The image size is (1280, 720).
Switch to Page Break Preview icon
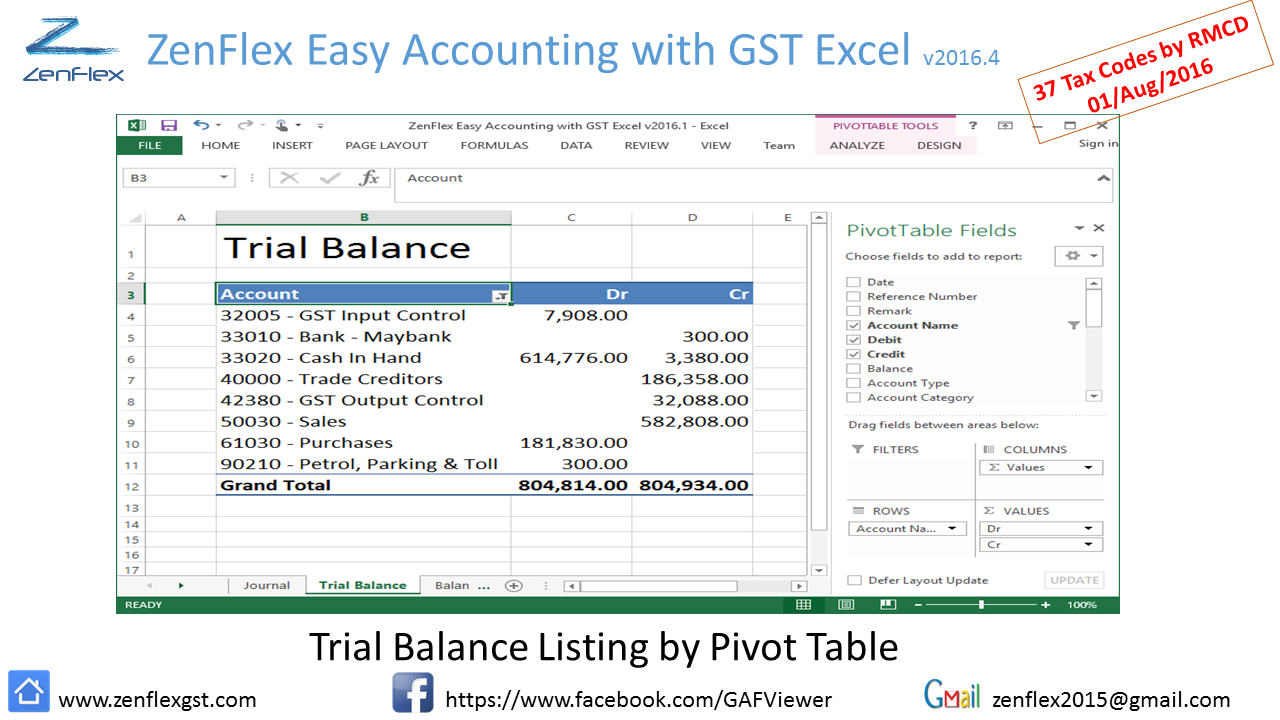point(888,605)
